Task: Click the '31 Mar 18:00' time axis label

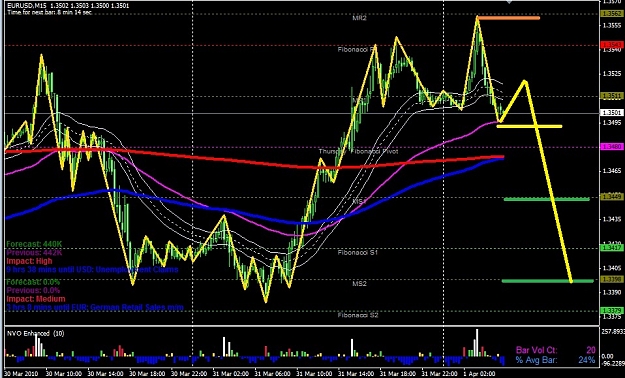Action: (399, 374)
